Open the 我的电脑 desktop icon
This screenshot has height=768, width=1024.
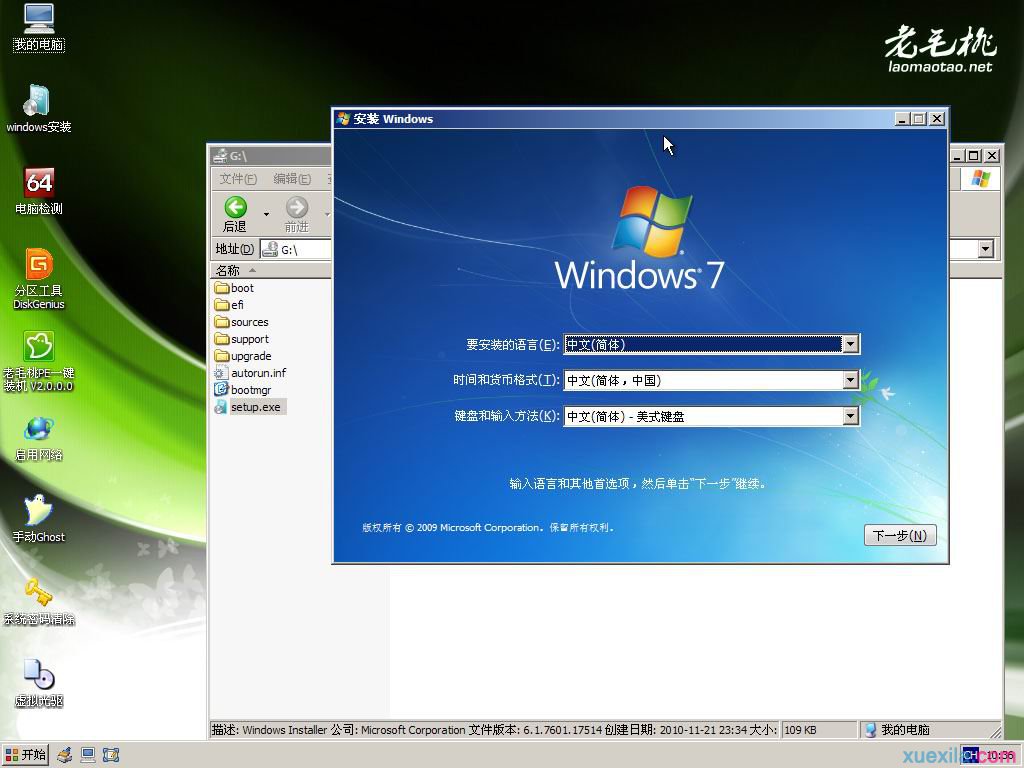(38, 20)
